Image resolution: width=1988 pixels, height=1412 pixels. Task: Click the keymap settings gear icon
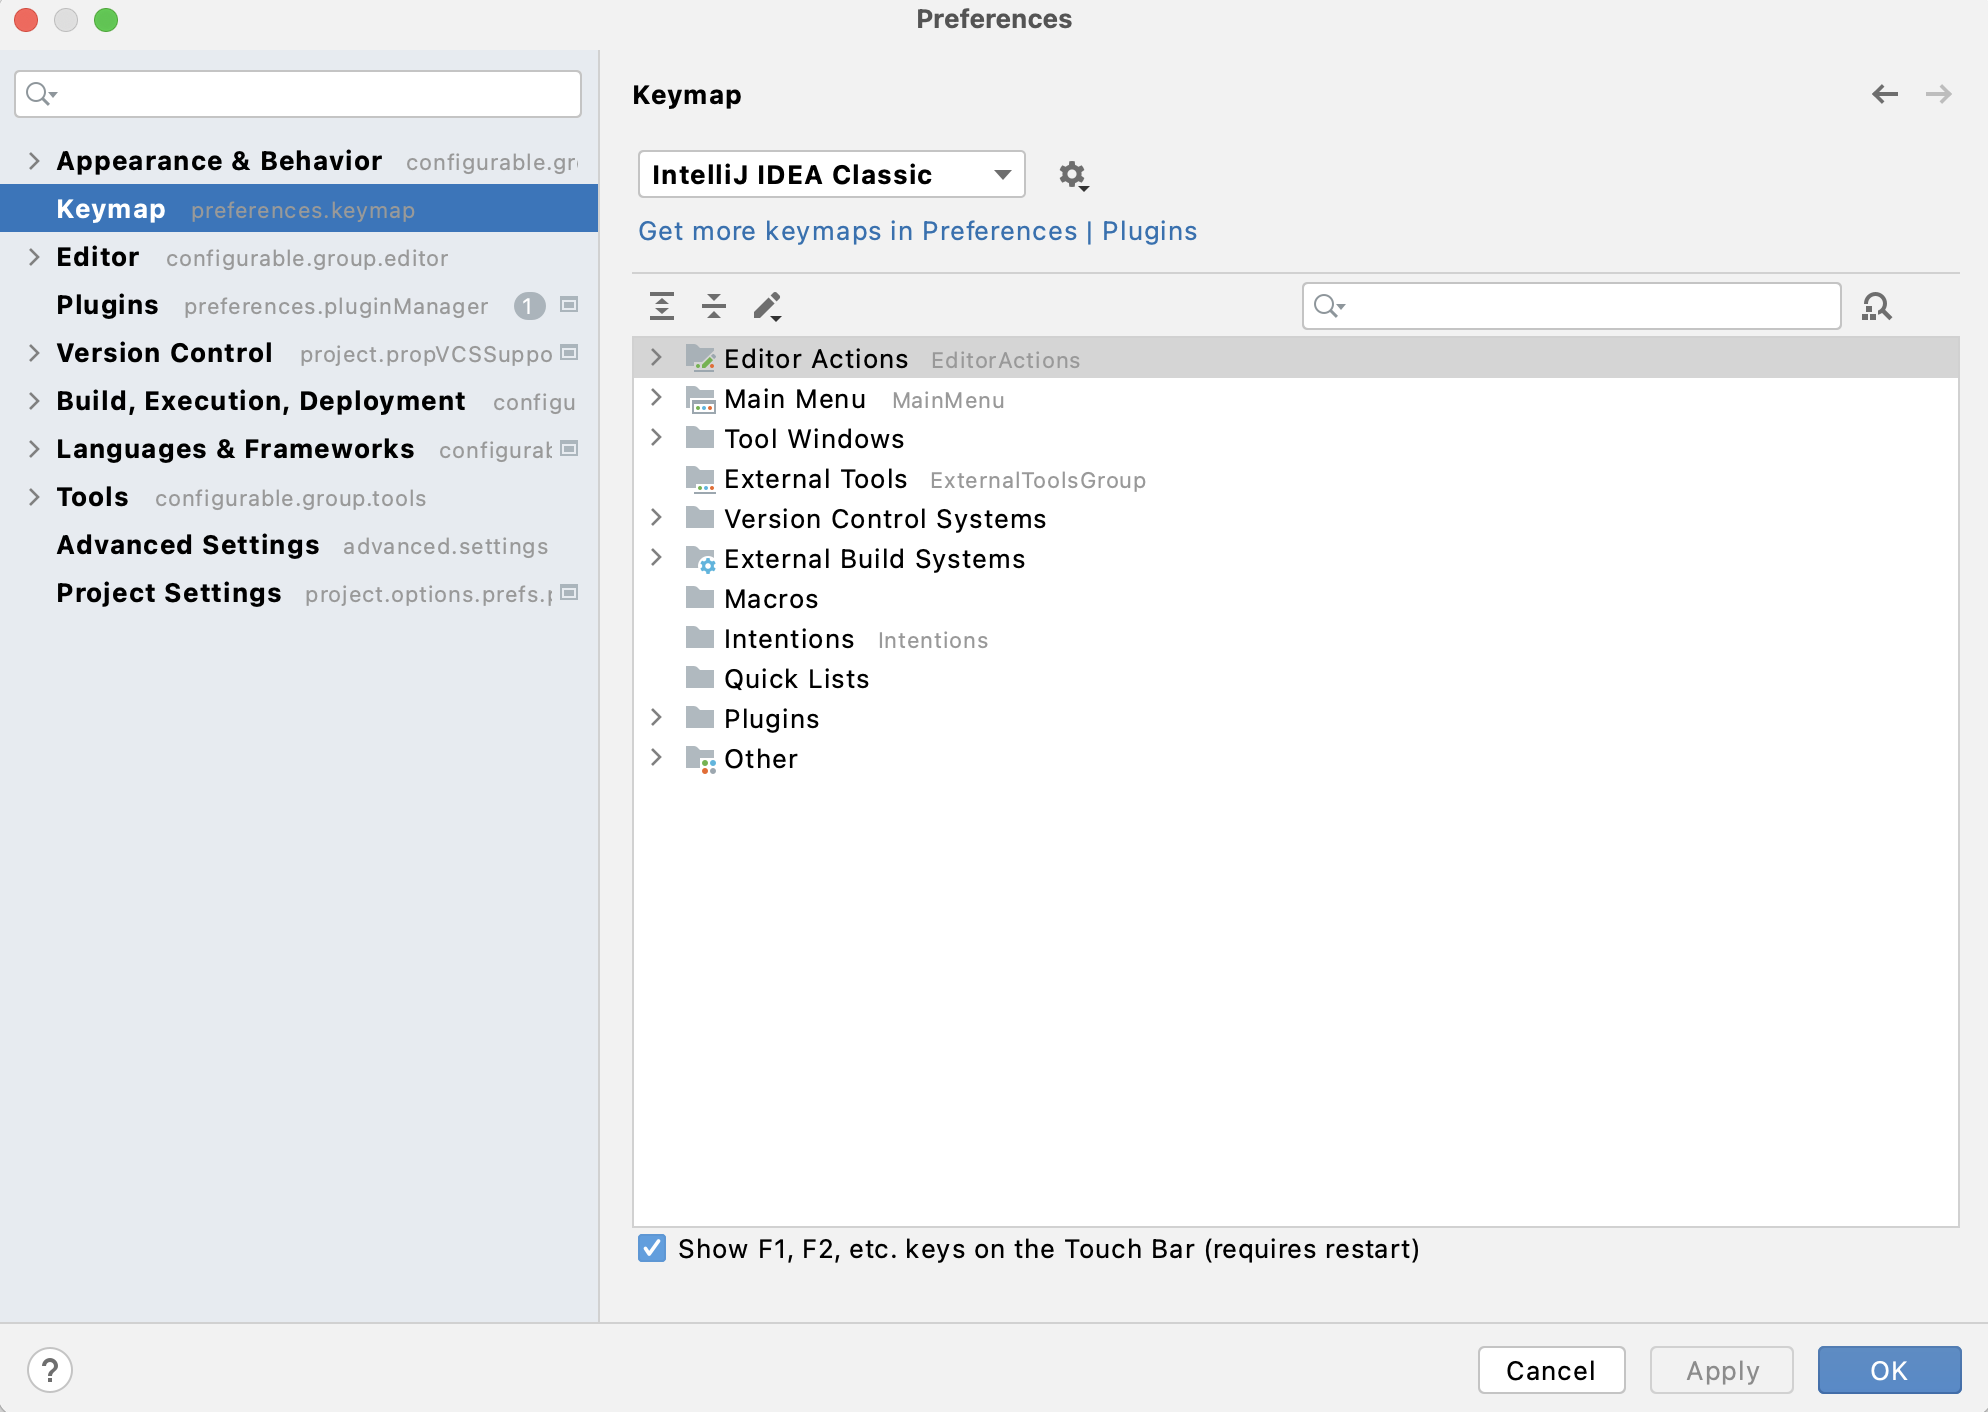[1073, 174]
